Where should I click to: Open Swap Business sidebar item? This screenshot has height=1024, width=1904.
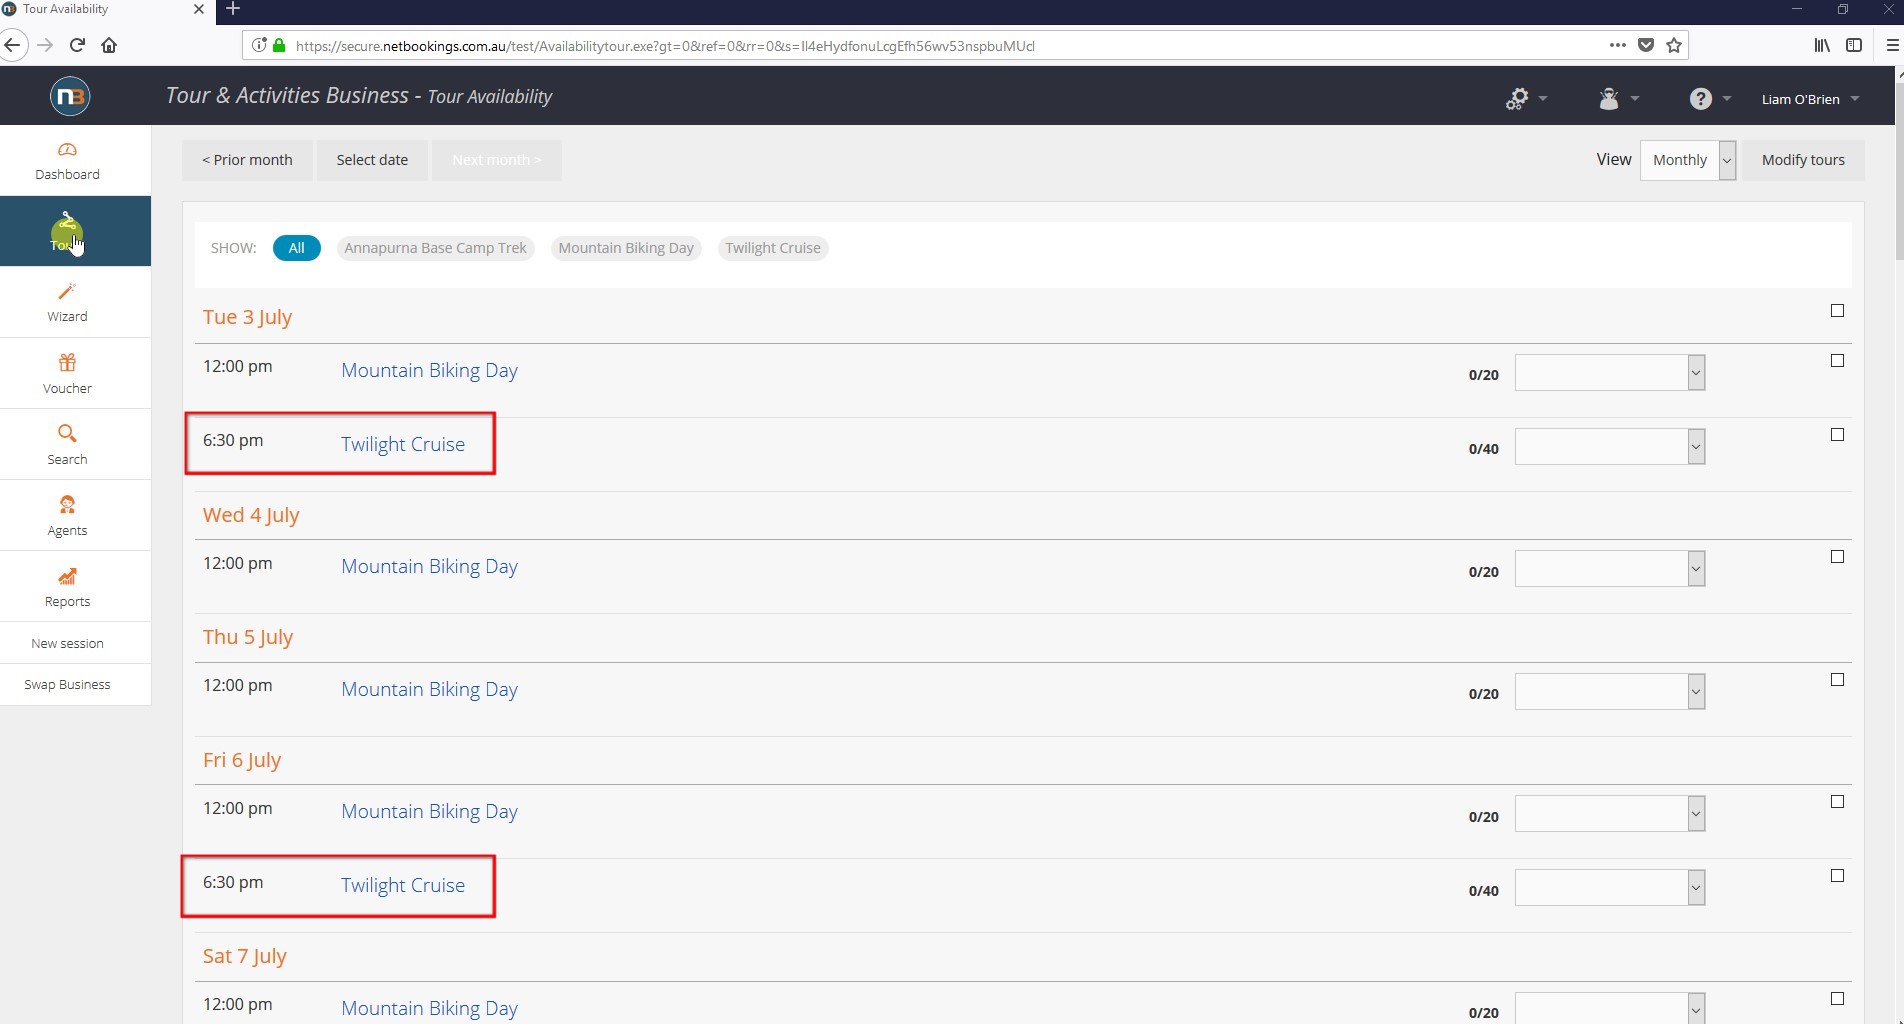[x=67, y=685]
